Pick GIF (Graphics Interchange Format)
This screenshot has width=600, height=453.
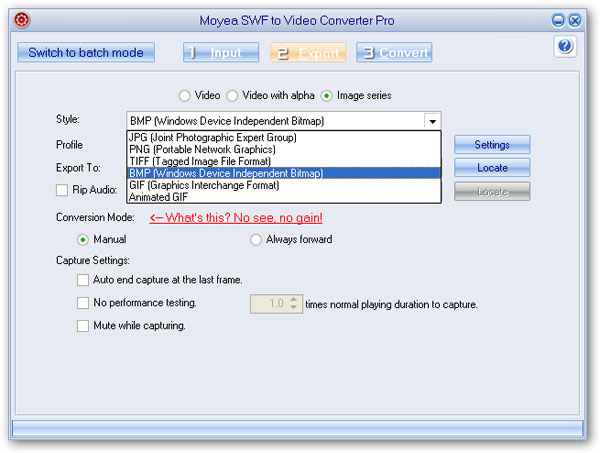[284, 185]
